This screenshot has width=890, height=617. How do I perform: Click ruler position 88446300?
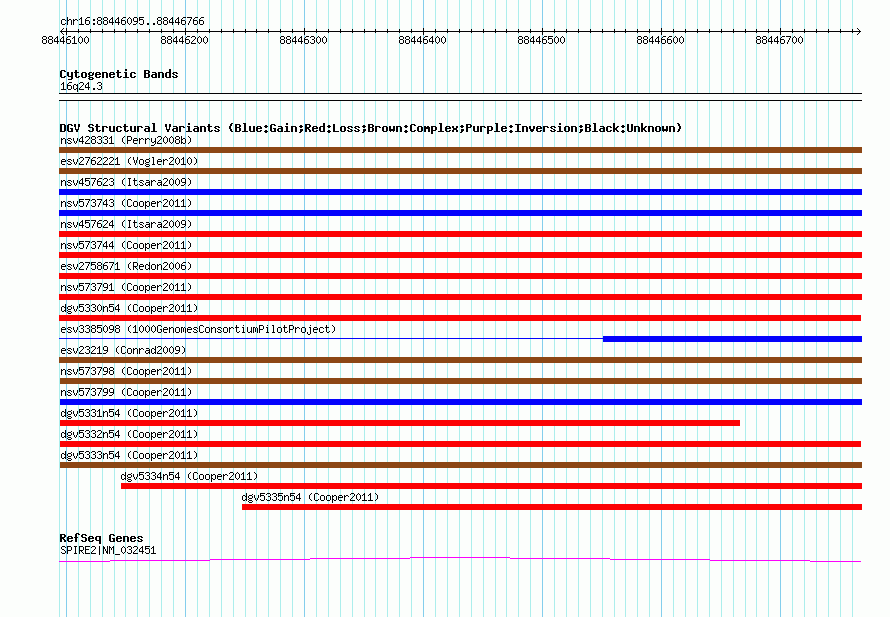point(303,40)
